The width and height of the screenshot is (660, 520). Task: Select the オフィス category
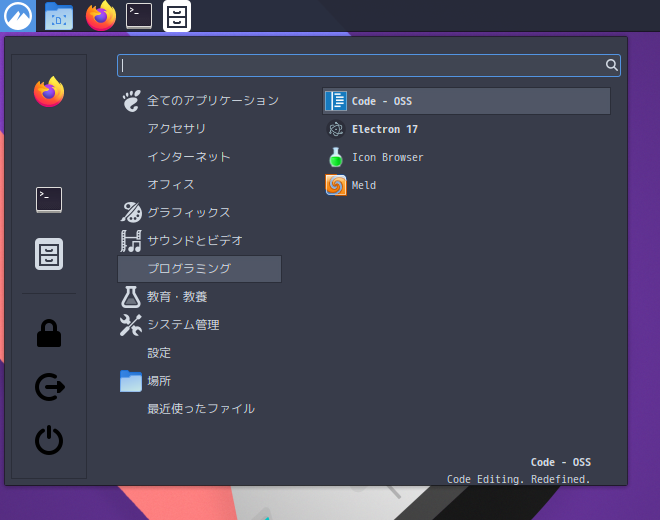[200, 184]
